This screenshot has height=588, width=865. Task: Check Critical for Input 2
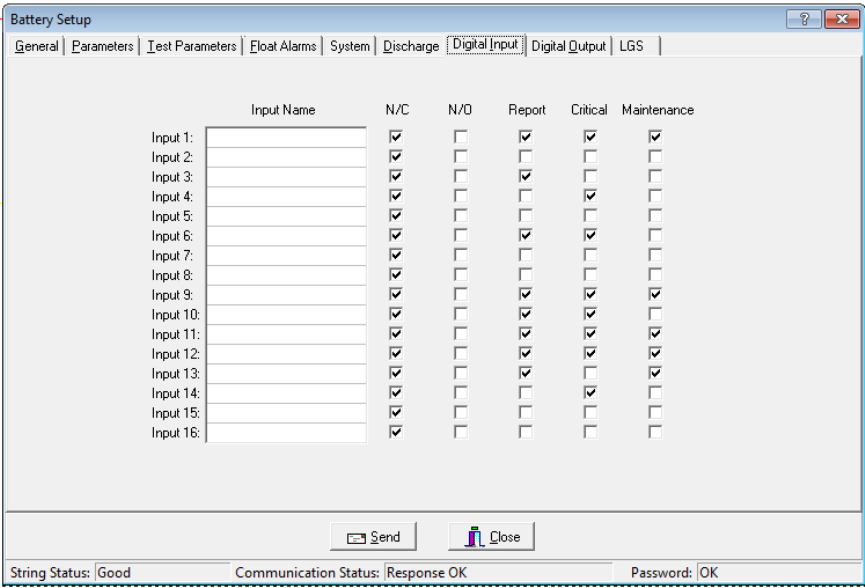[591, 157]
